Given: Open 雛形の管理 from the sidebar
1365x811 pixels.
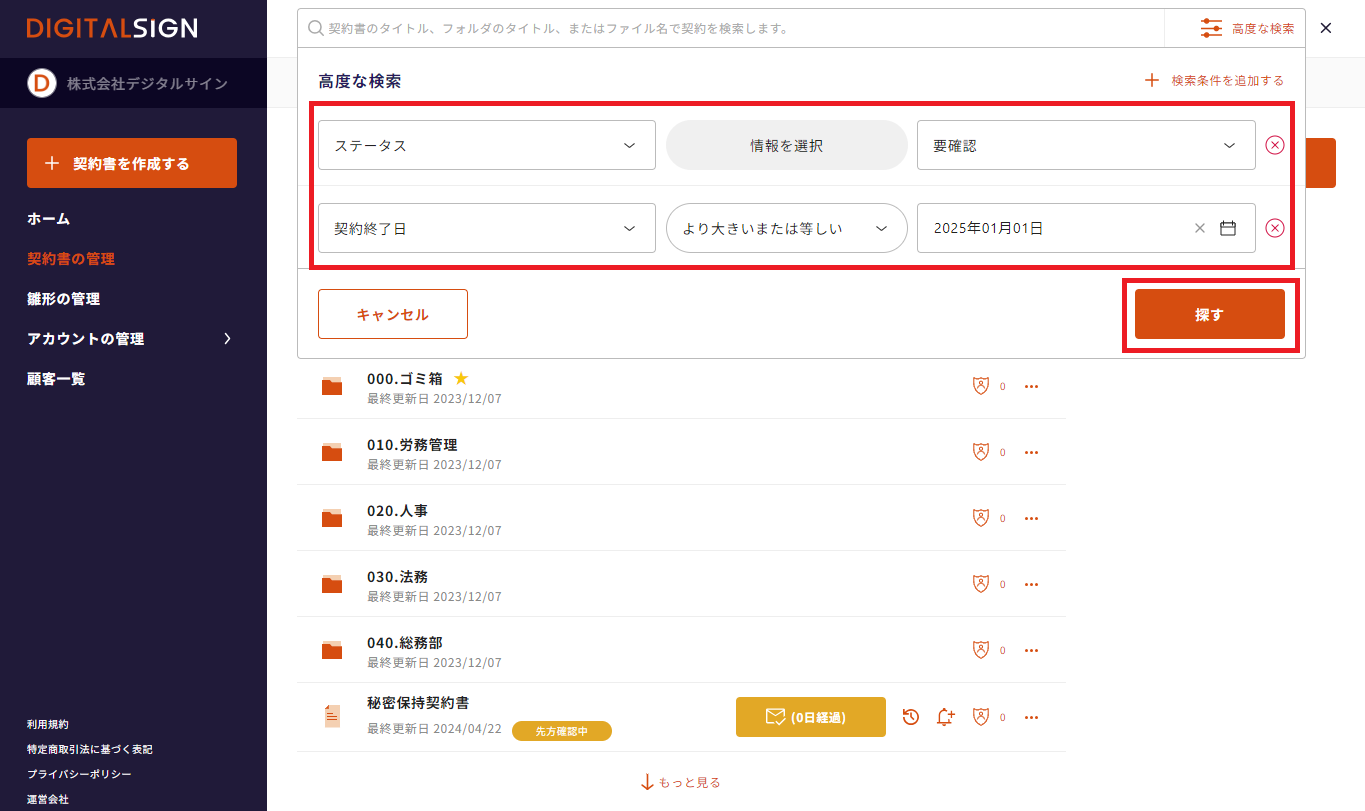Looking at the screenshot, I should (x=64, y=299).
